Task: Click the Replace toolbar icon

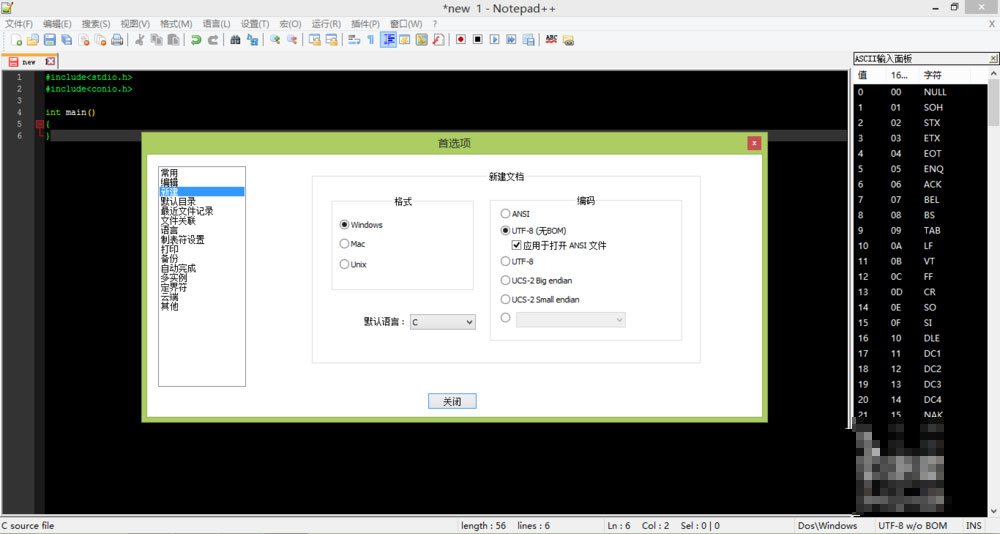Action: pos(253,40)
